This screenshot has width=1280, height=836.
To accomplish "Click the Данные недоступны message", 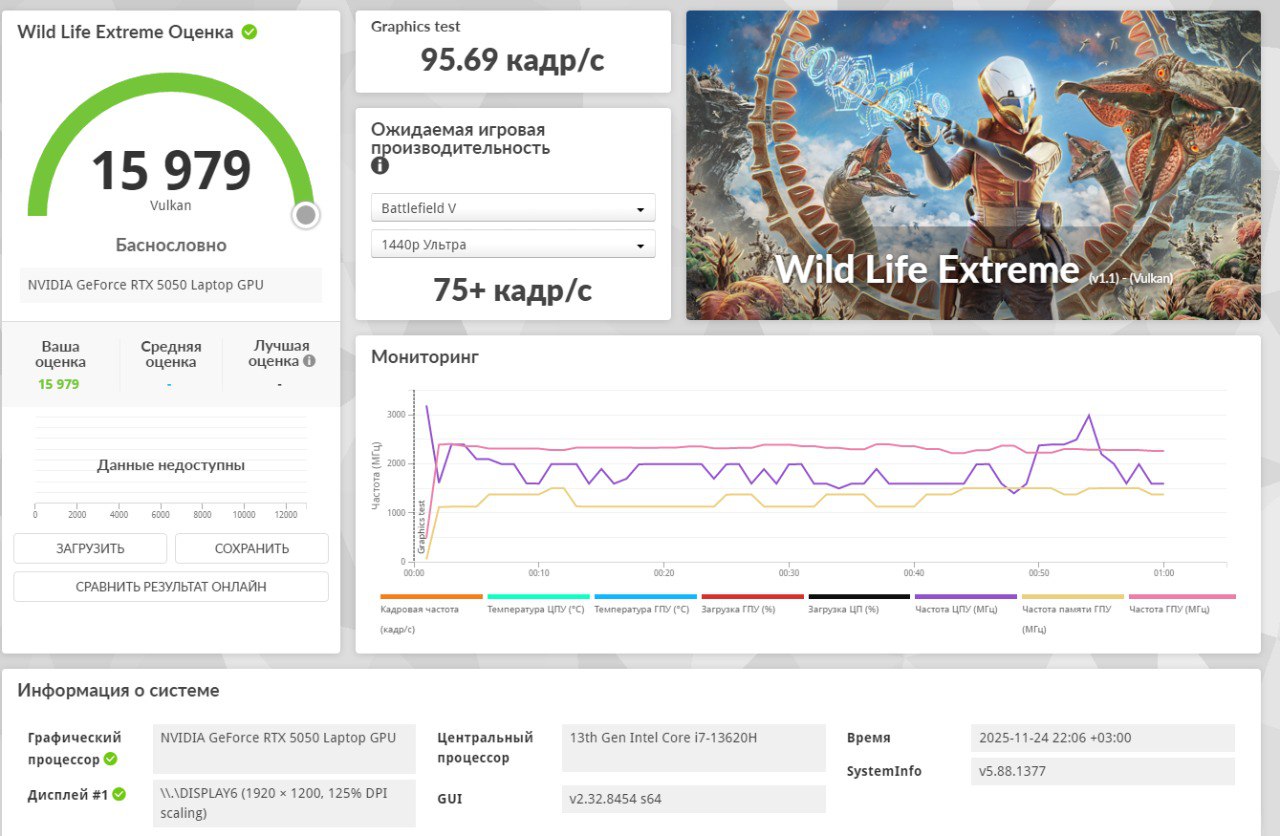I will pyautogui.click(x=171, y=465).
